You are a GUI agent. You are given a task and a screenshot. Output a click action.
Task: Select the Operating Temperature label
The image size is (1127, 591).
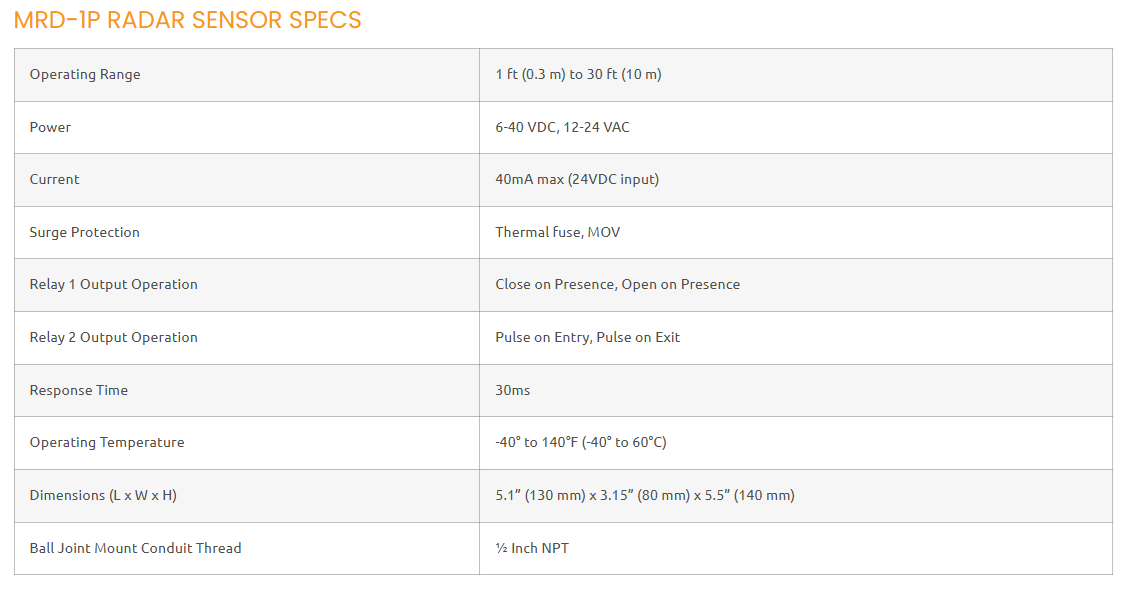pos(106,443)
